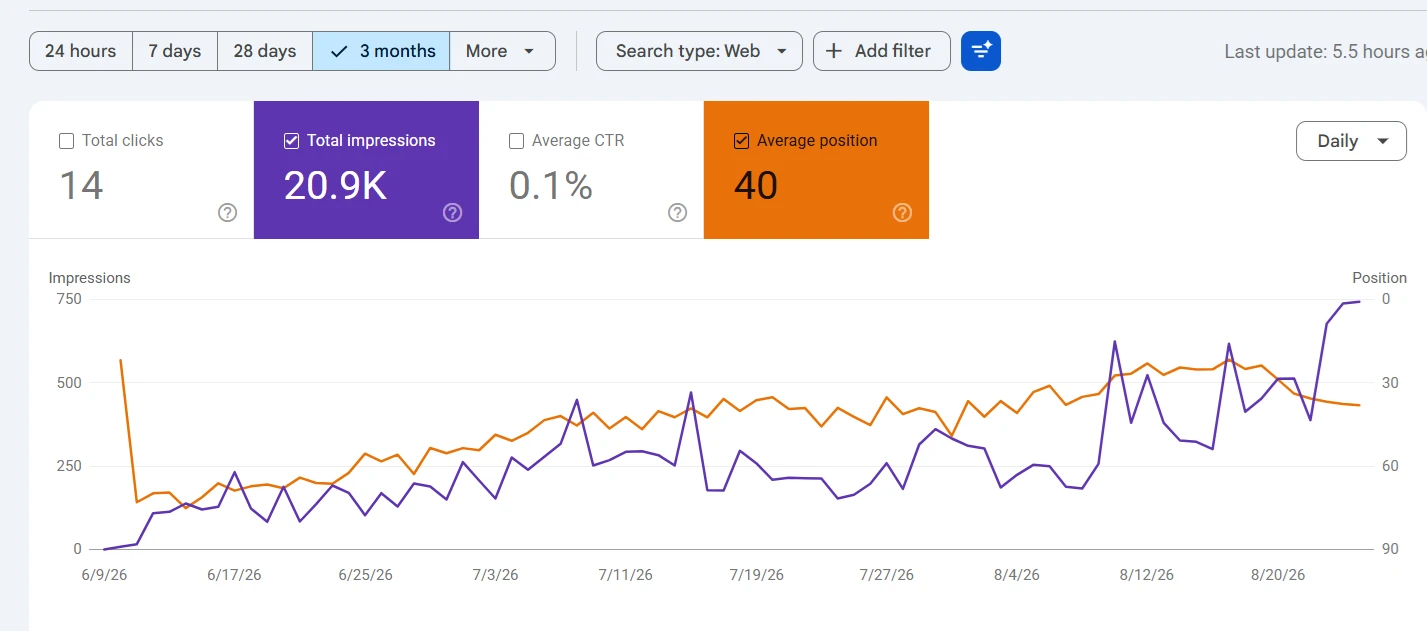This screenshot has width=1427, height=631.
Task: Click the 6/9/26 date axis label
Action: point(104,575)
